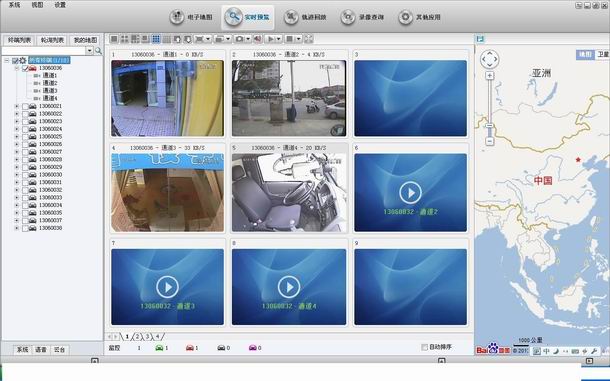Switch to sixteen-window grid layout

point(167,39)
